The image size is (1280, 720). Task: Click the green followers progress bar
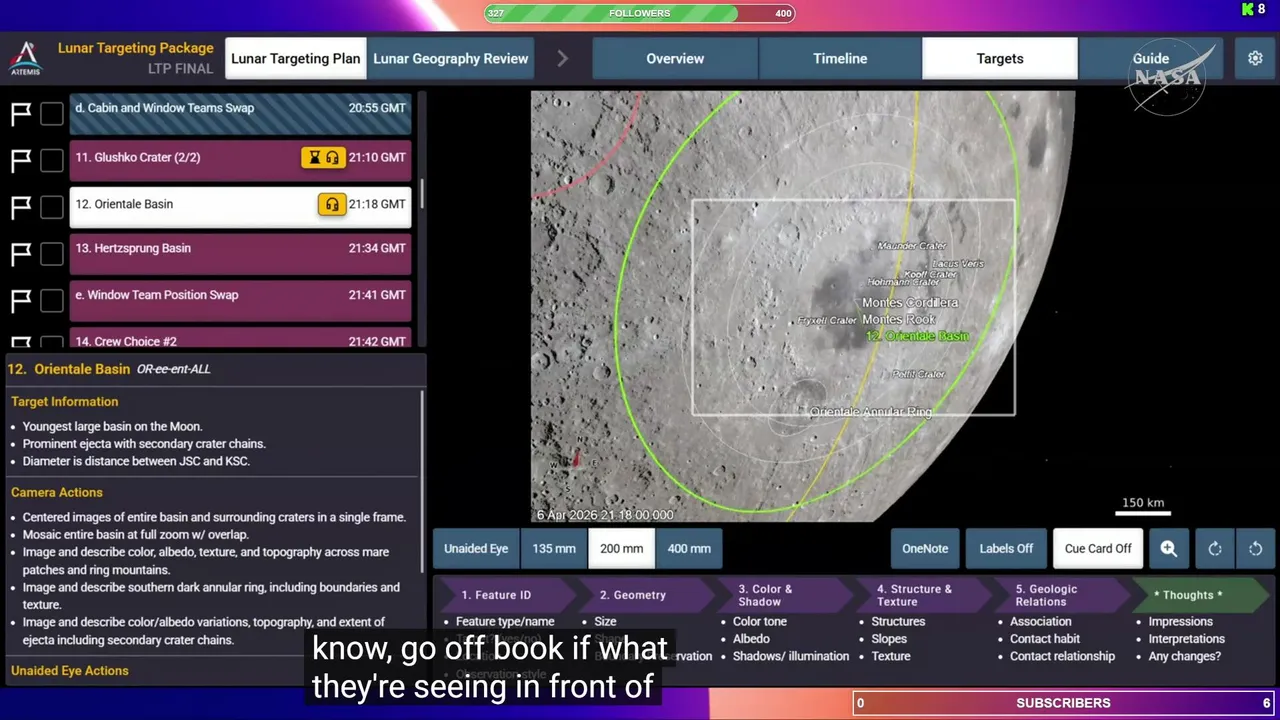pos(611,13)
